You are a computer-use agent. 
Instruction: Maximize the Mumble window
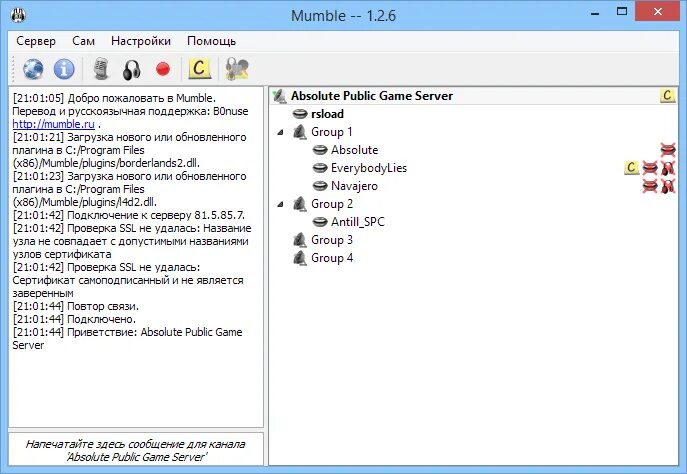[x=622, y=12]
